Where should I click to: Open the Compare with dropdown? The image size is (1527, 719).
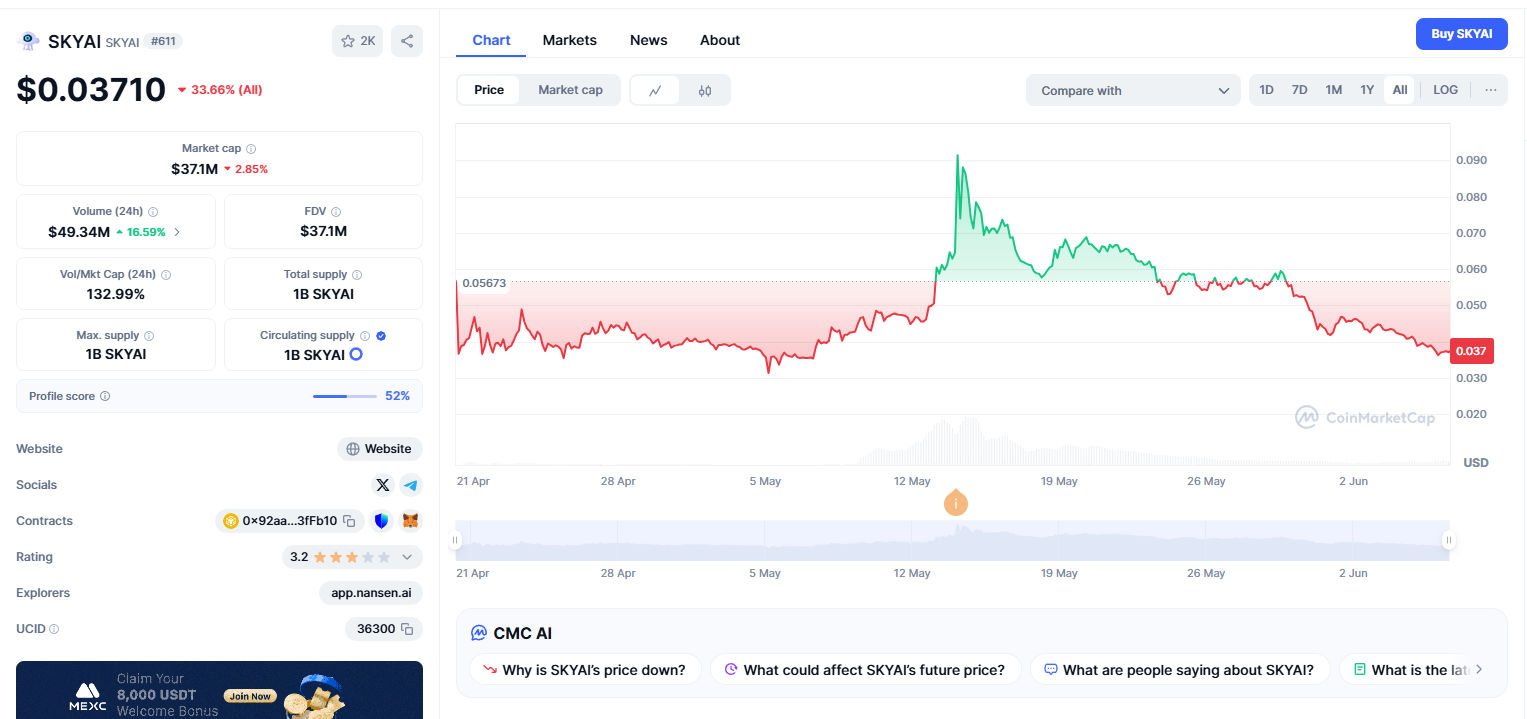pyautogui.click(x=1133, y=90)
